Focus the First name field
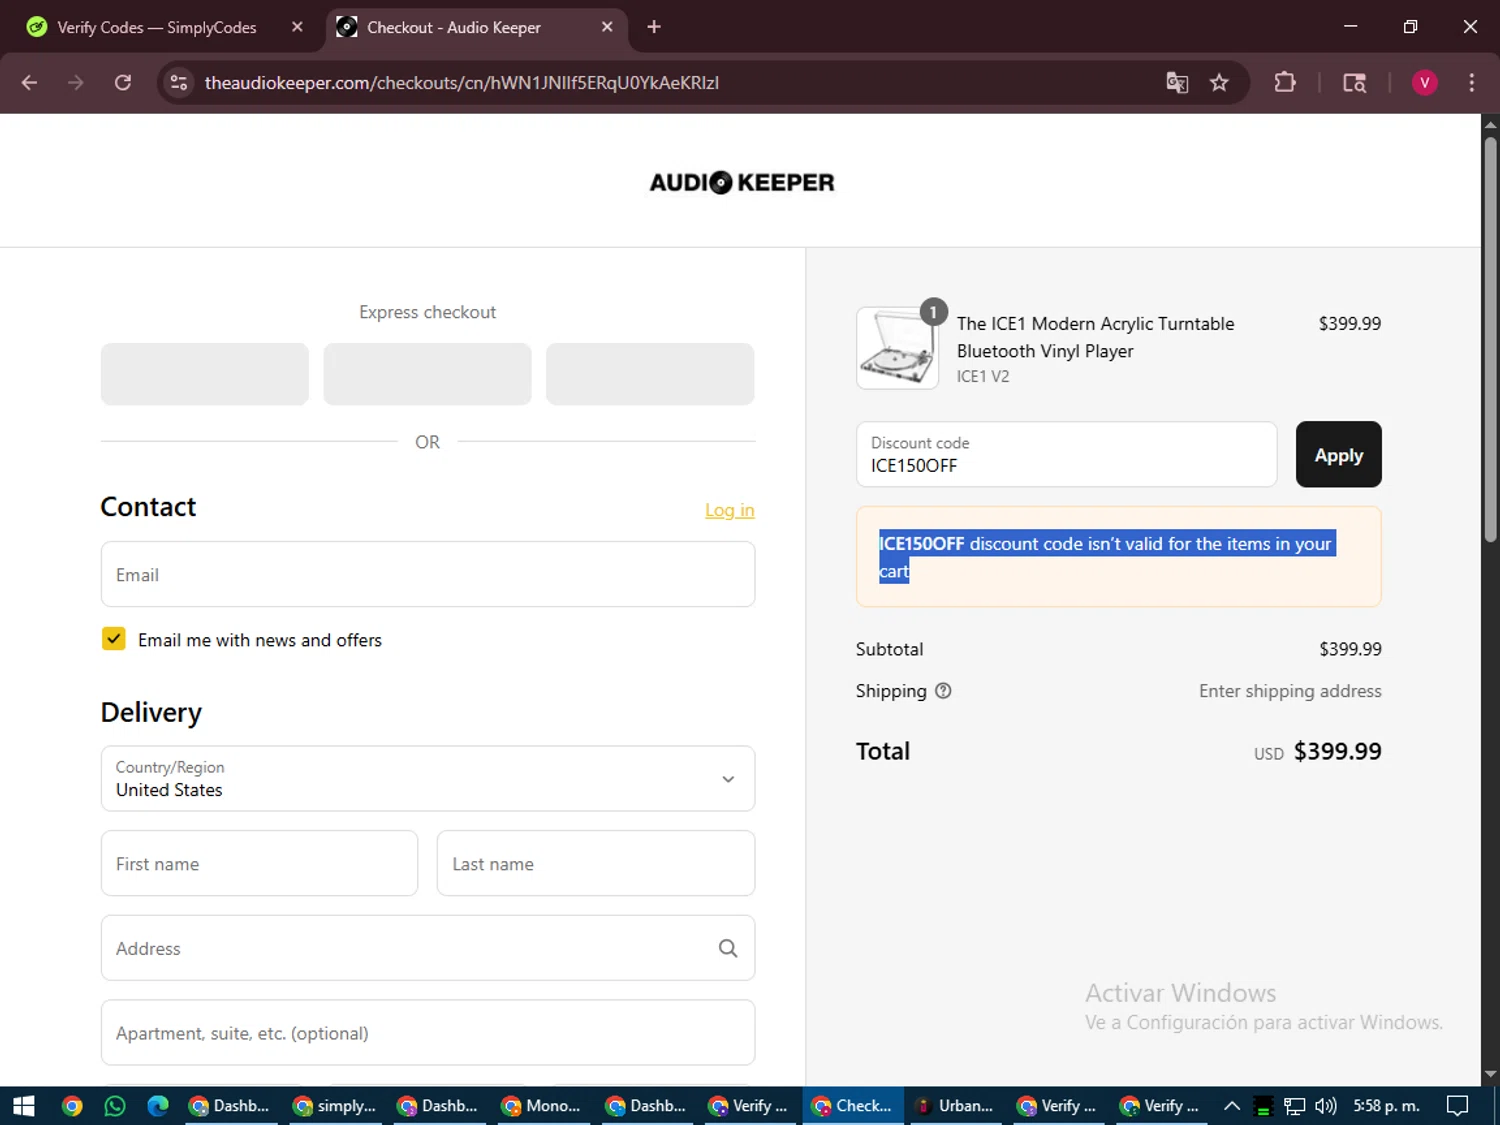This screenshot has width=1500, height=1125. click(259, 864)
